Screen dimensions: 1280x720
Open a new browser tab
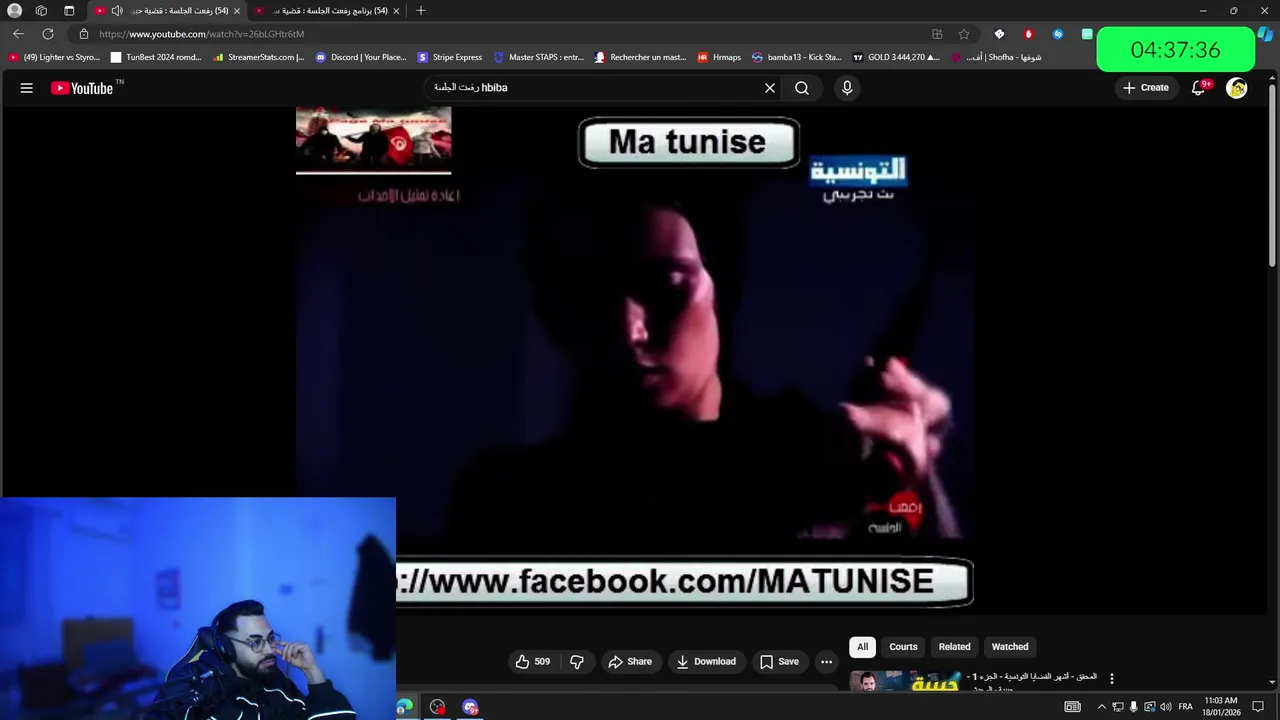coord(421,11)
